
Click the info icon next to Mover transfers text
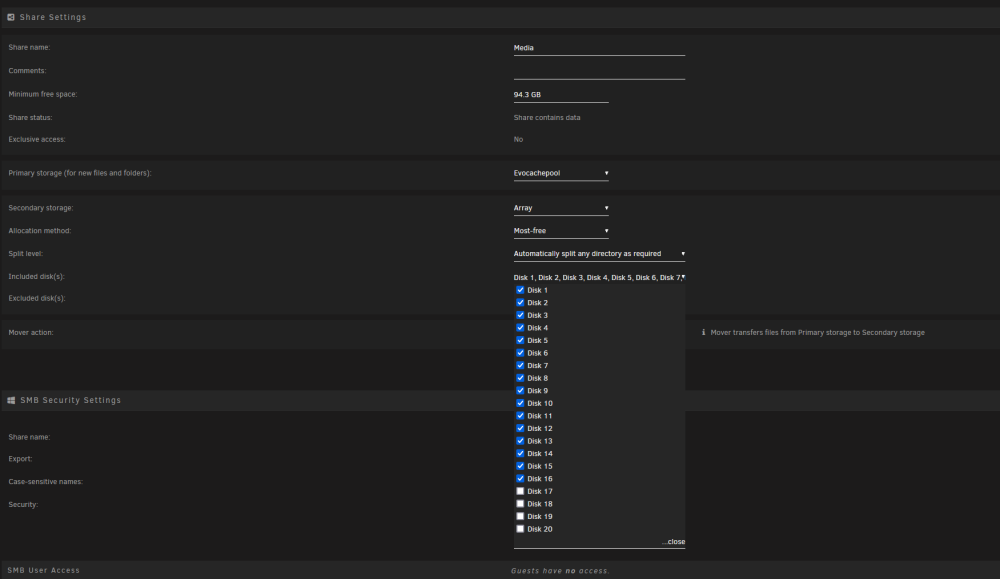(703, 332)
